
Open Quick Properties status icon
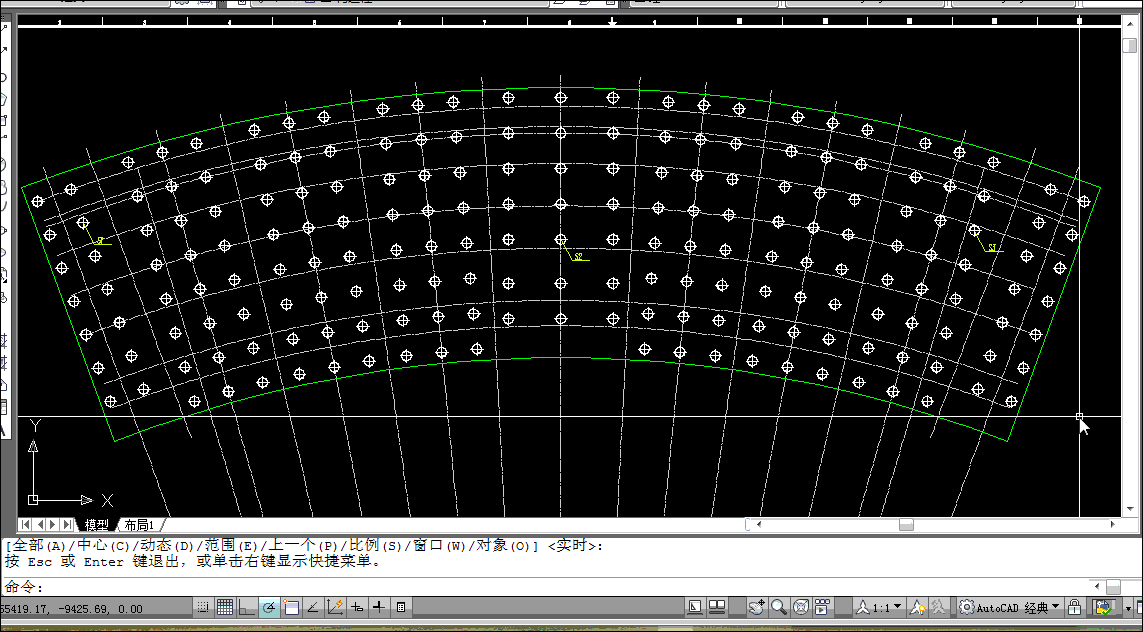click(x=401, y=607)
